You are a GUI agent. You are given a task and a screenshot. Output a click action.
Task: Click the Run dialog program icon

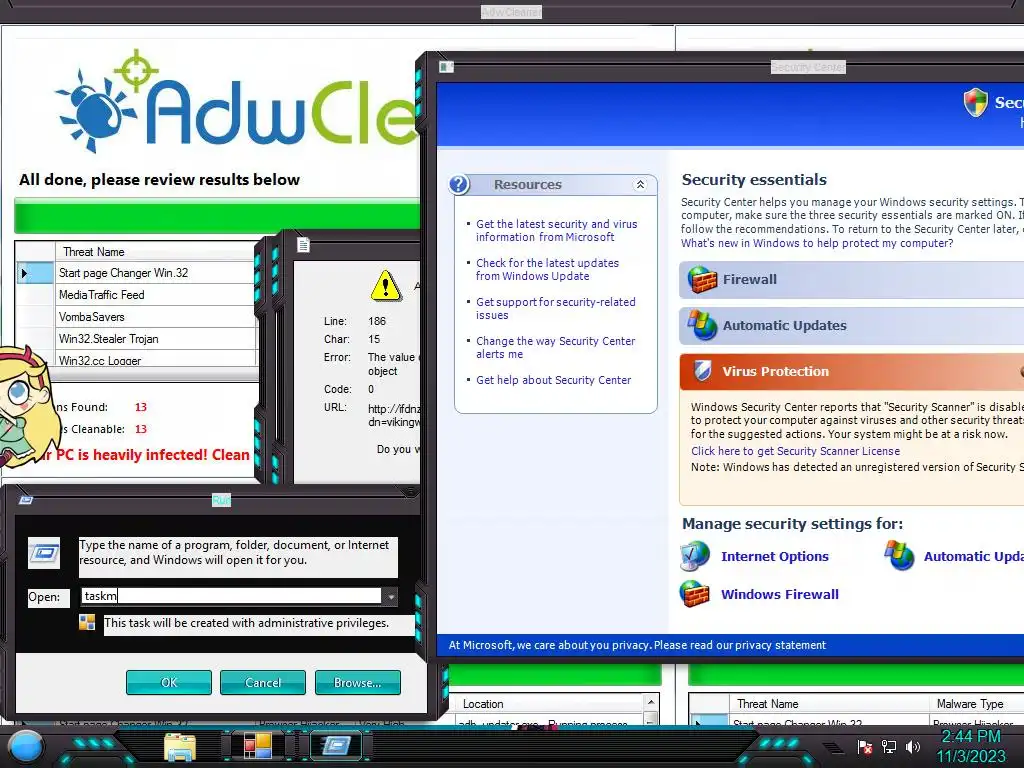(x=44, y=553)
